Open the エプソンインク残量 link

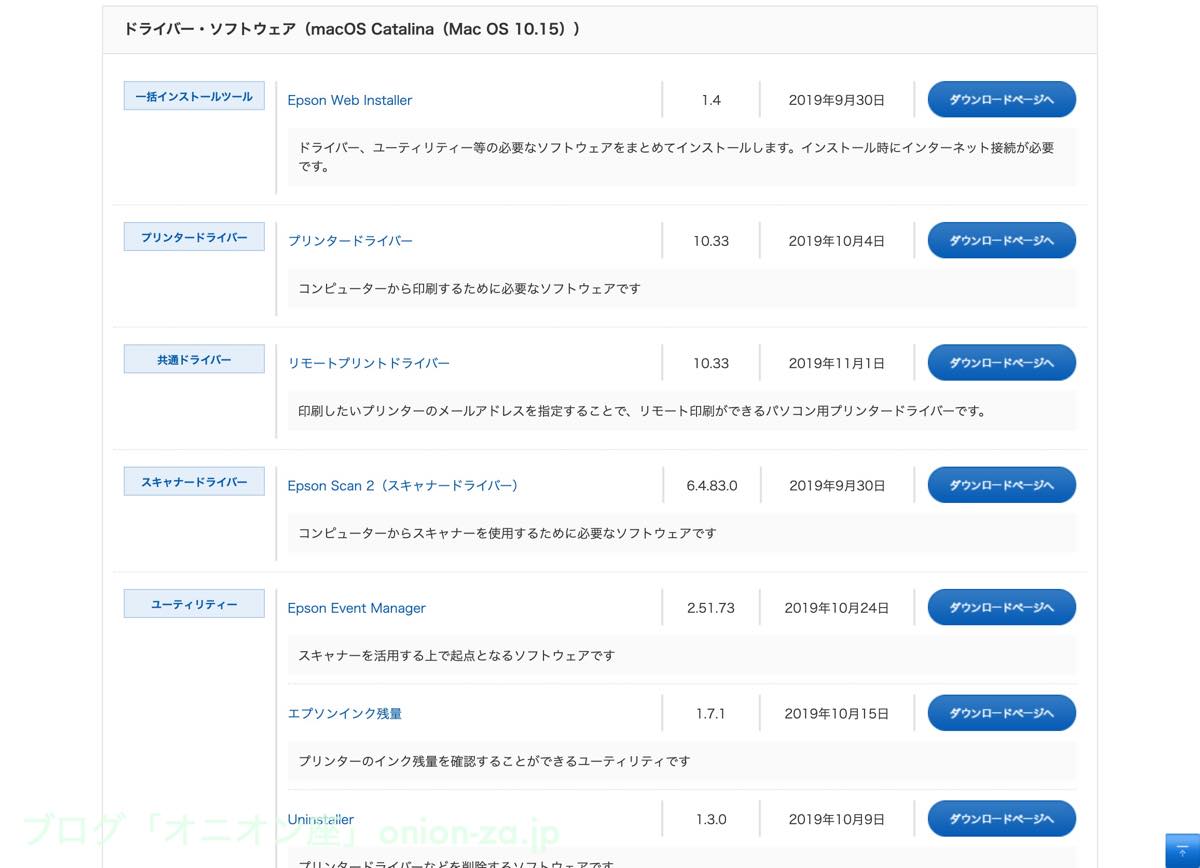coord(344,713)
